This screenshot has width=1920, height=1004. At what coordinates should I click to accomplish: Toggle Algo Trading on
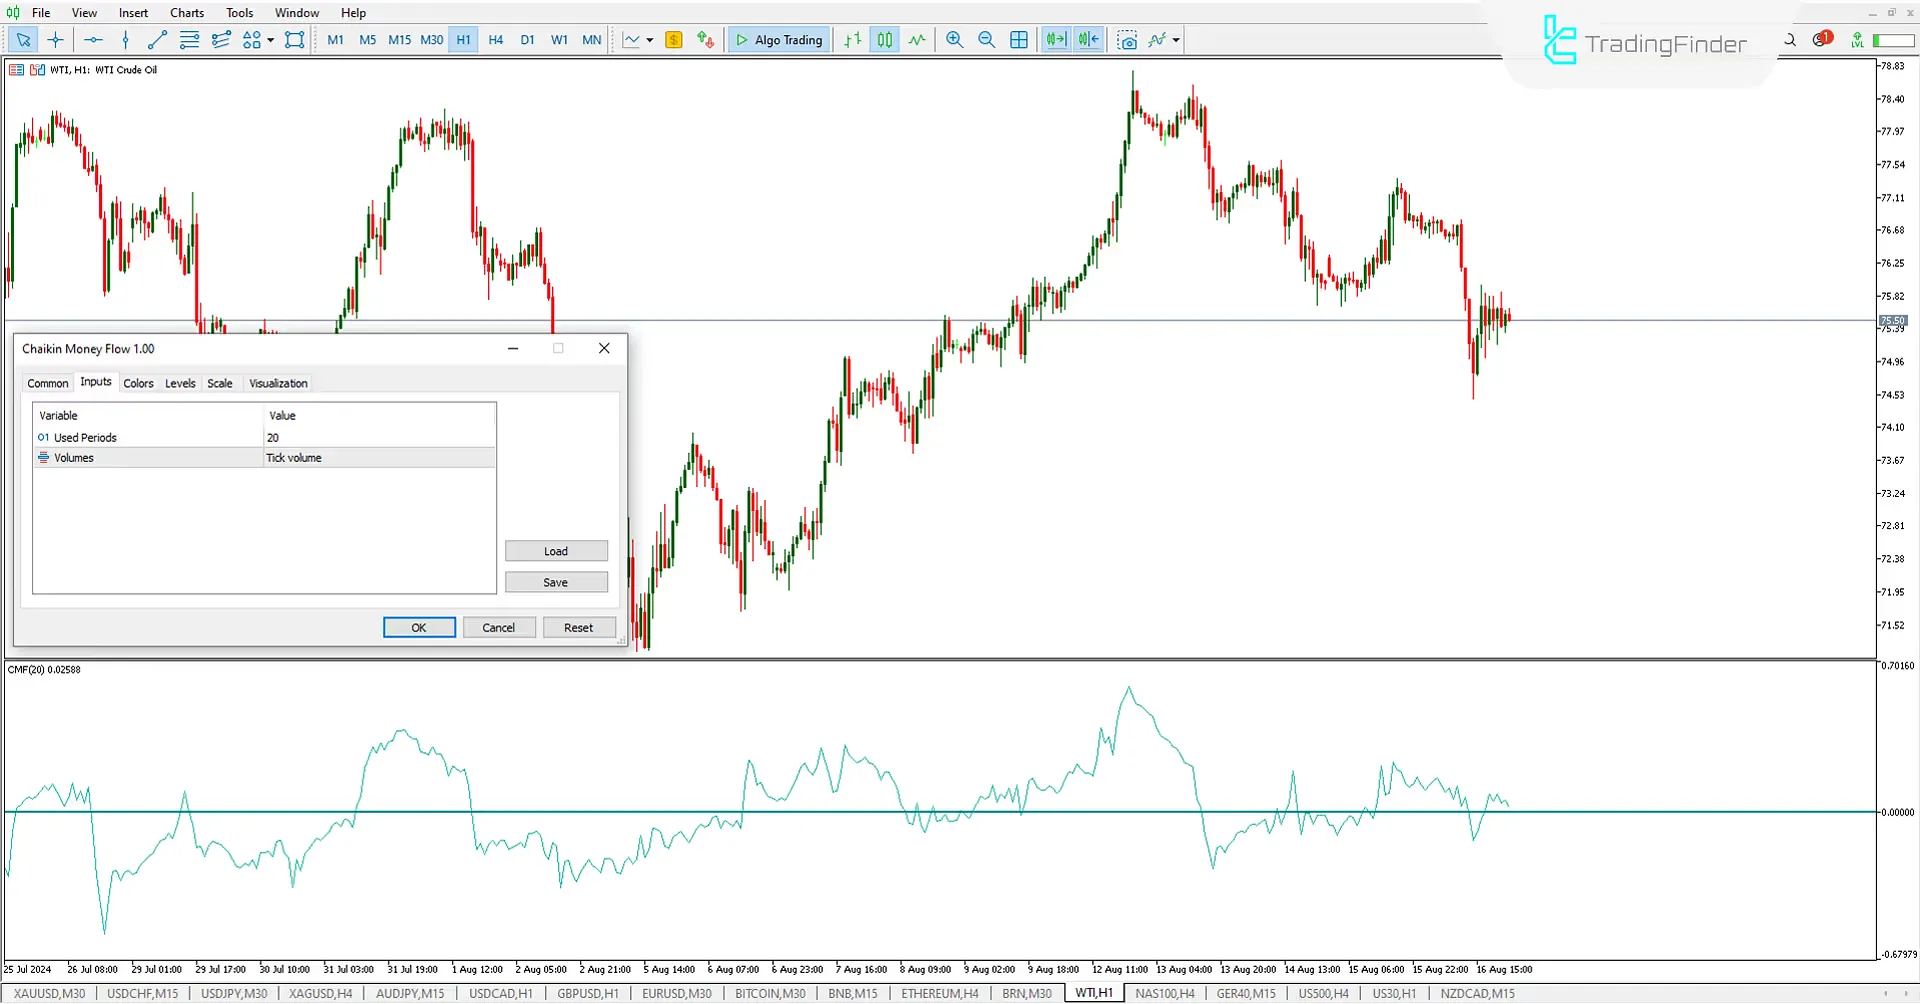point(779,40)
